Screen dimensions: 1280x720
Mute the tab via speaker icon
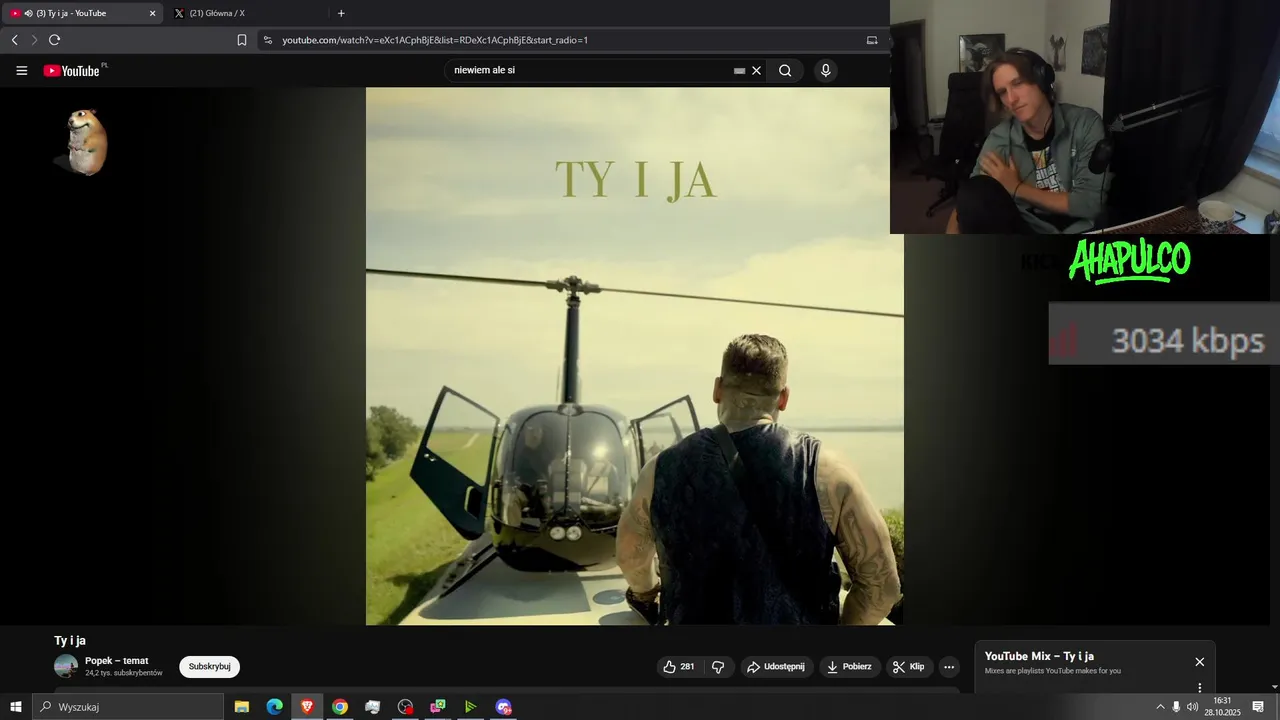tap(28, 13)
